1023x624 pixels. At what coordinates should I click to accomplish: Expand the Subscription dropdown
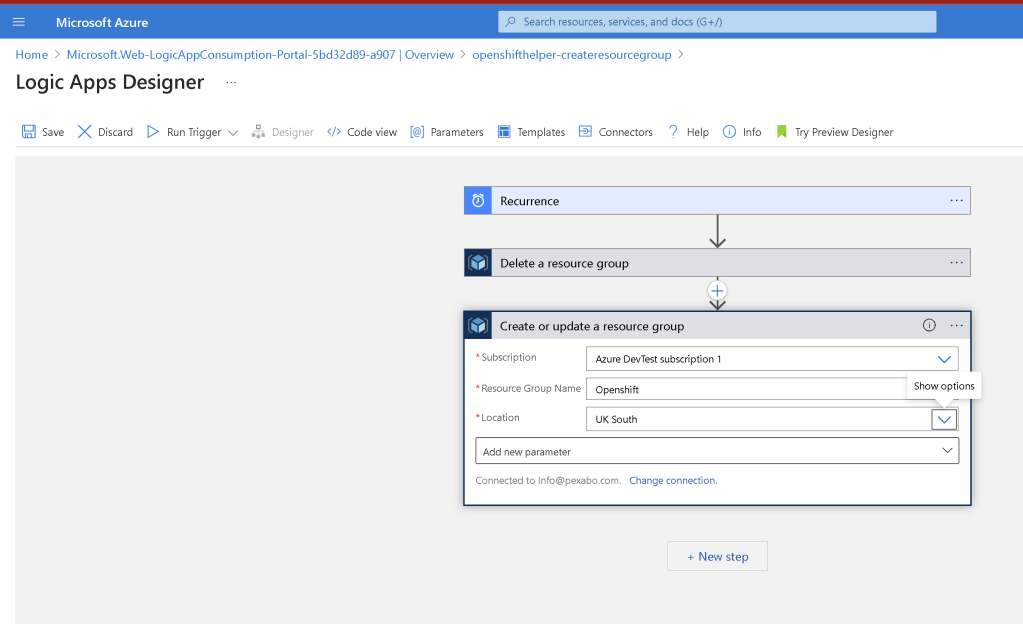pos(943,359)
